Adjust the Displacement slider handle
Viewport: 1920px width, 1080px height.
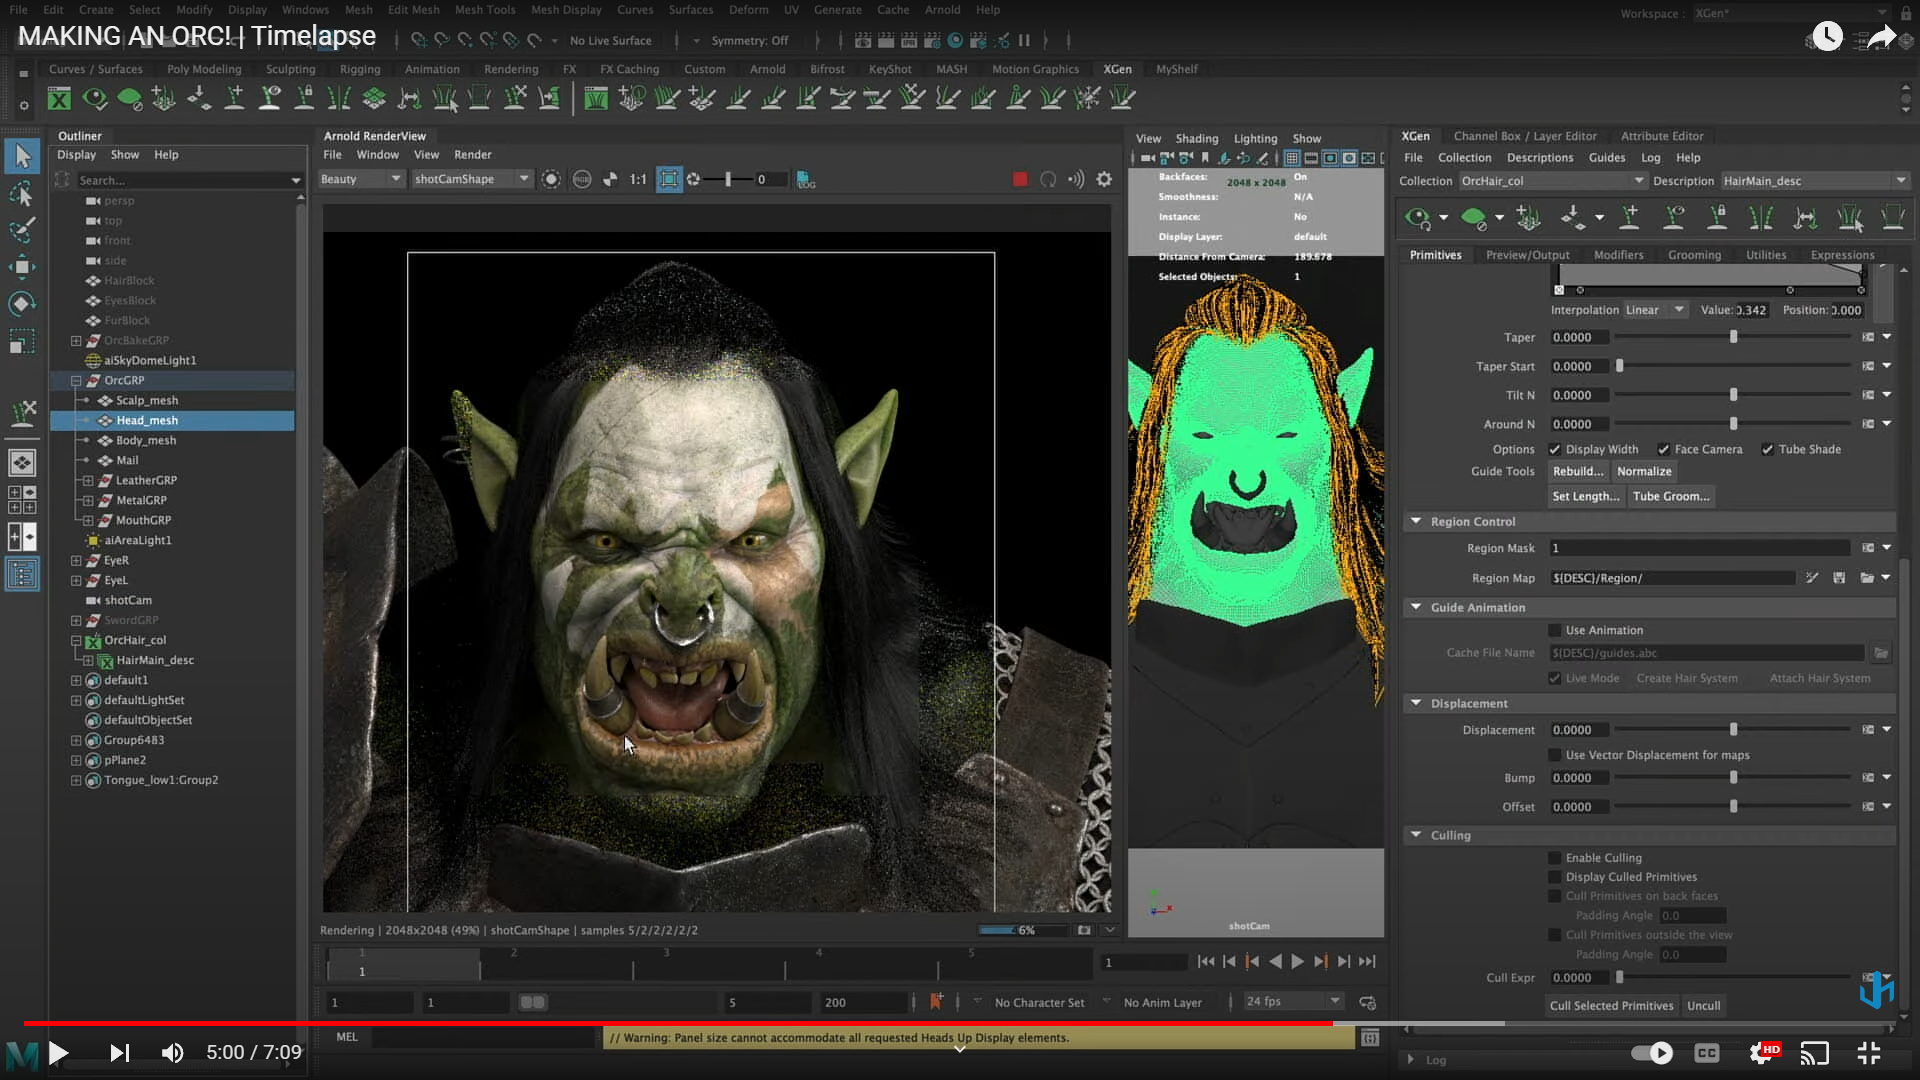click(x=1733, y=730)
